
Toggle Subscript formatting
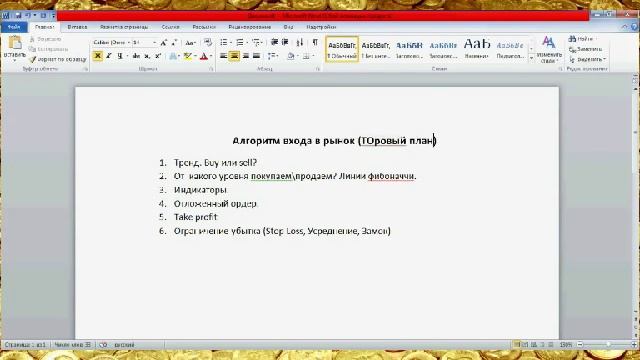pyautogui.click(x=147, y=56)
